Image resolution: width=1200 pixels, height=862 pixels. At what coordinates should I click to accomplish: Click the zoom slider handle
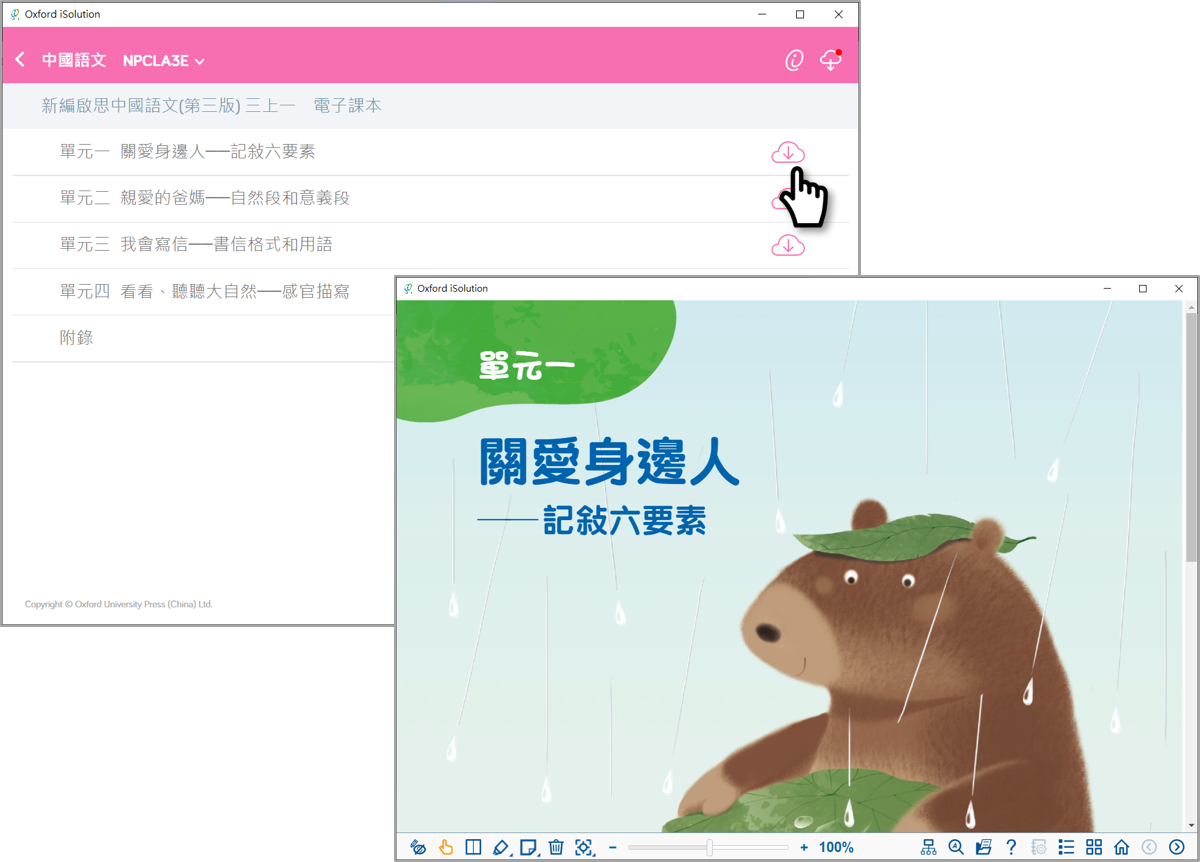[x=709, y=847]
